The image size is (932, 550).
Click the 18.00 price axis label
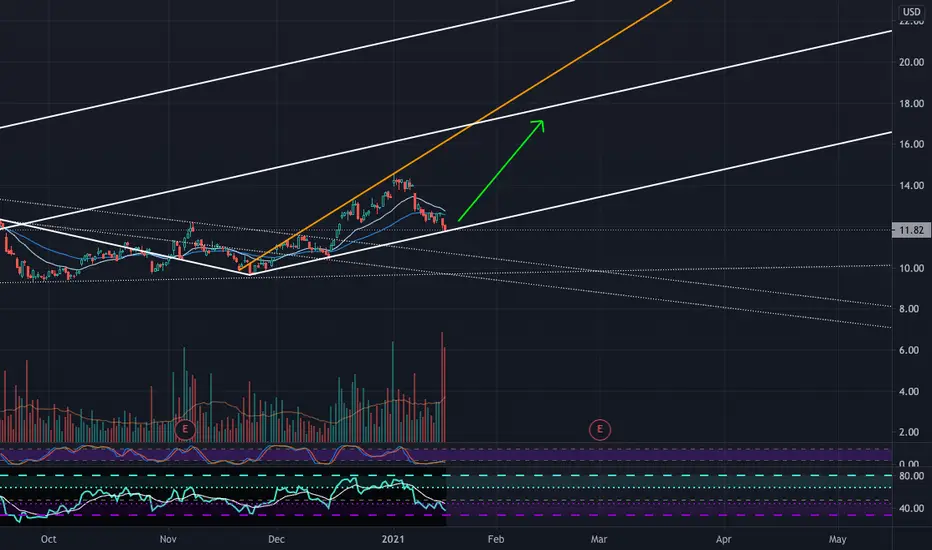point(911,103)
